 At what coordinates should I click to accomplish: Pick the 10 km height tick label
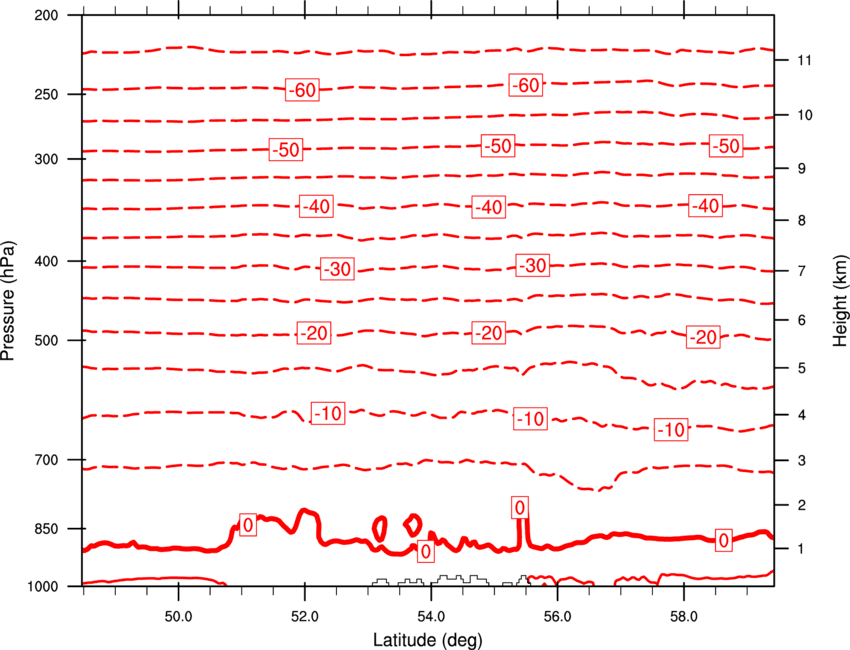804,115
